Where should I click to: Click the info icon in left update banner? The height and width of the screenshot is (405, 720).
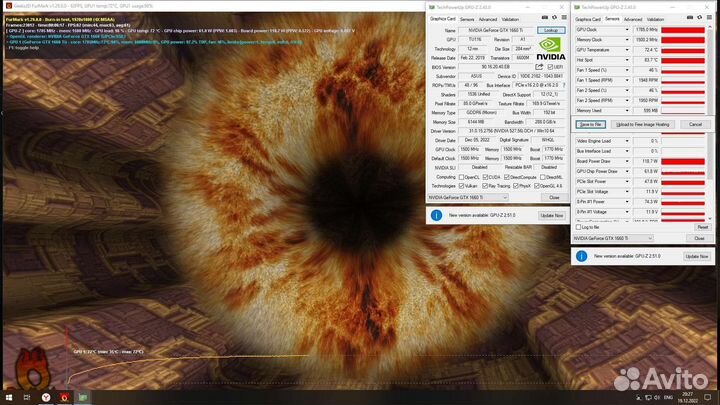pos(436,215)
